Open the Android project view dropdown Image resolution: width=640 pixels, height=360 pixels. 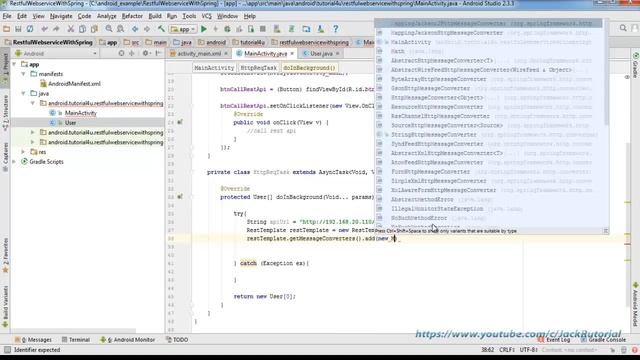pyautogui.click(x=55, y=53)
